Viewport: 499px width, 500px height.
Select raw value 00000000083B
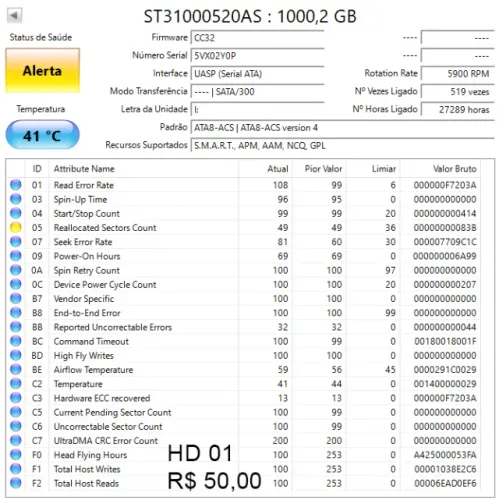(445, 228)
